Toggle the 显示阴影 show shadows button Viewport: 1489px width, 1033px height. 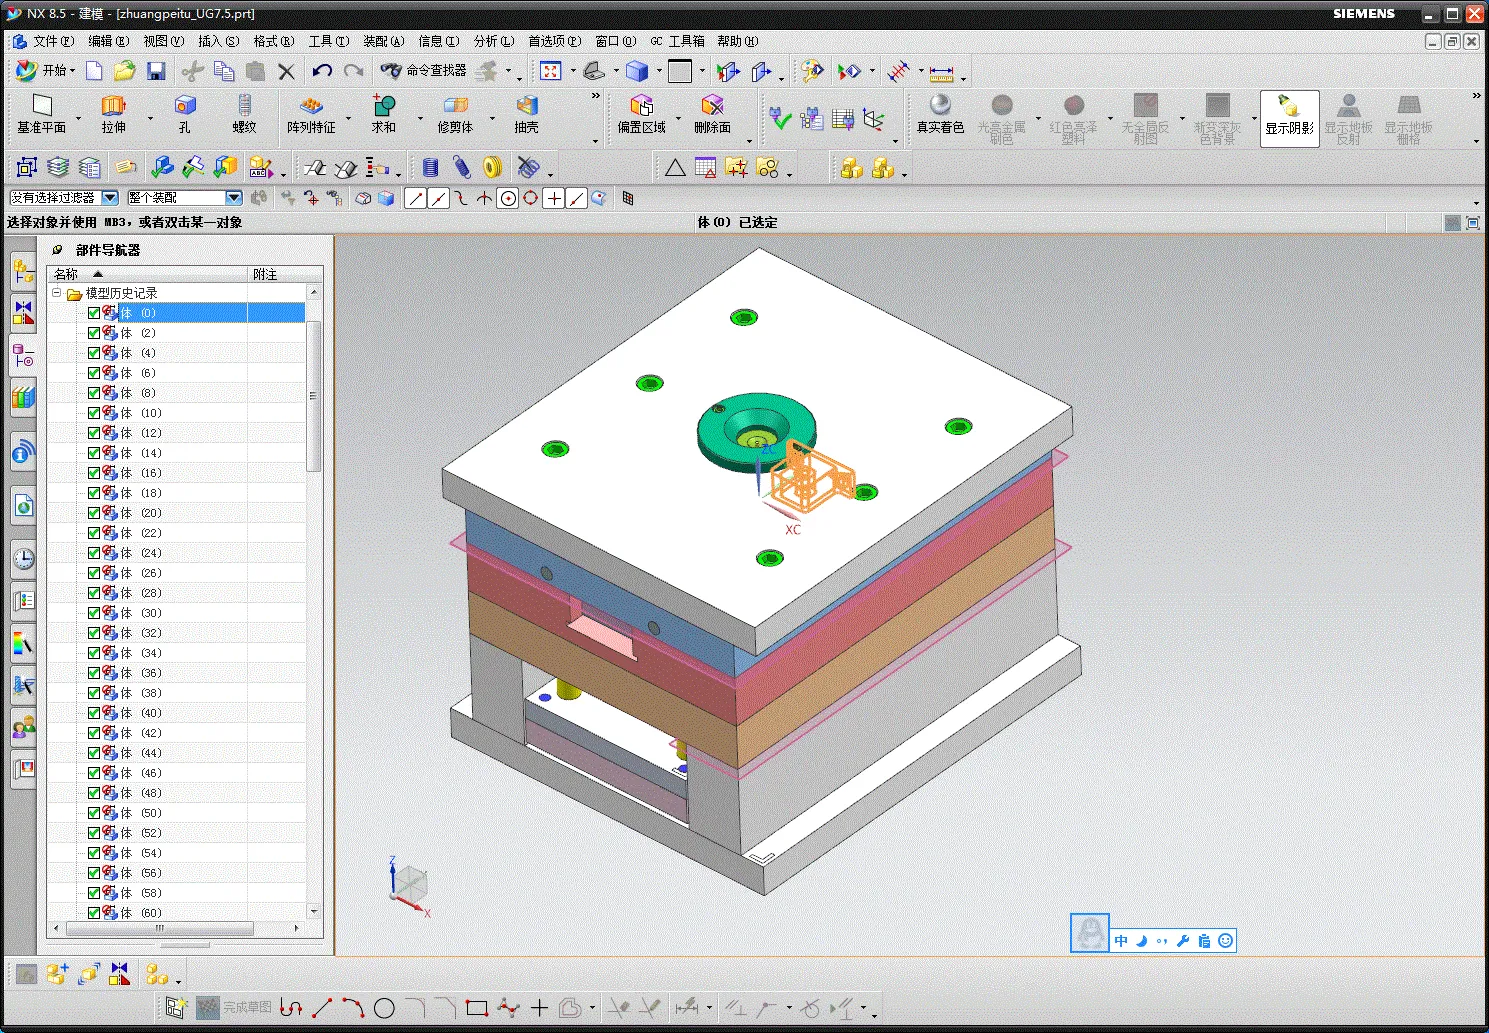[1289, 118]
